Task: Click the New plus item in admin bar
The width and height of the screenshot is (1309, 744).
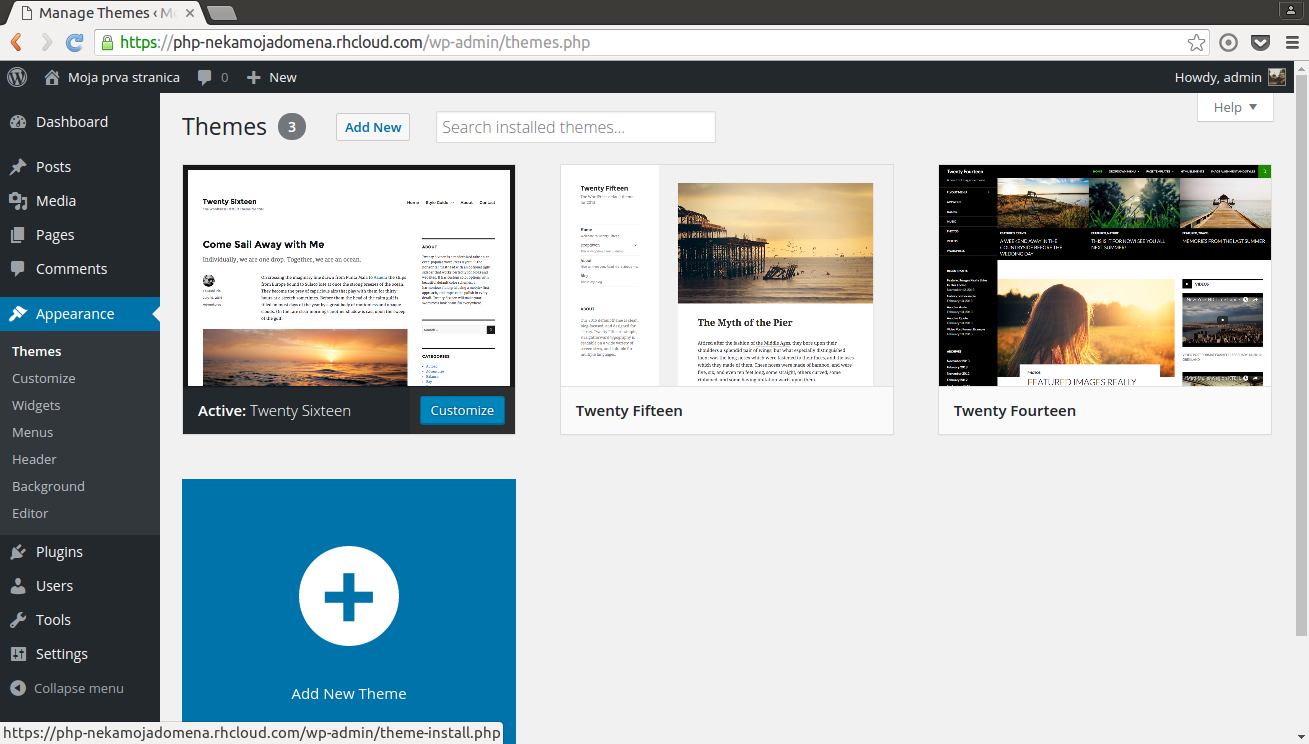Action: [x=272, y=77]
